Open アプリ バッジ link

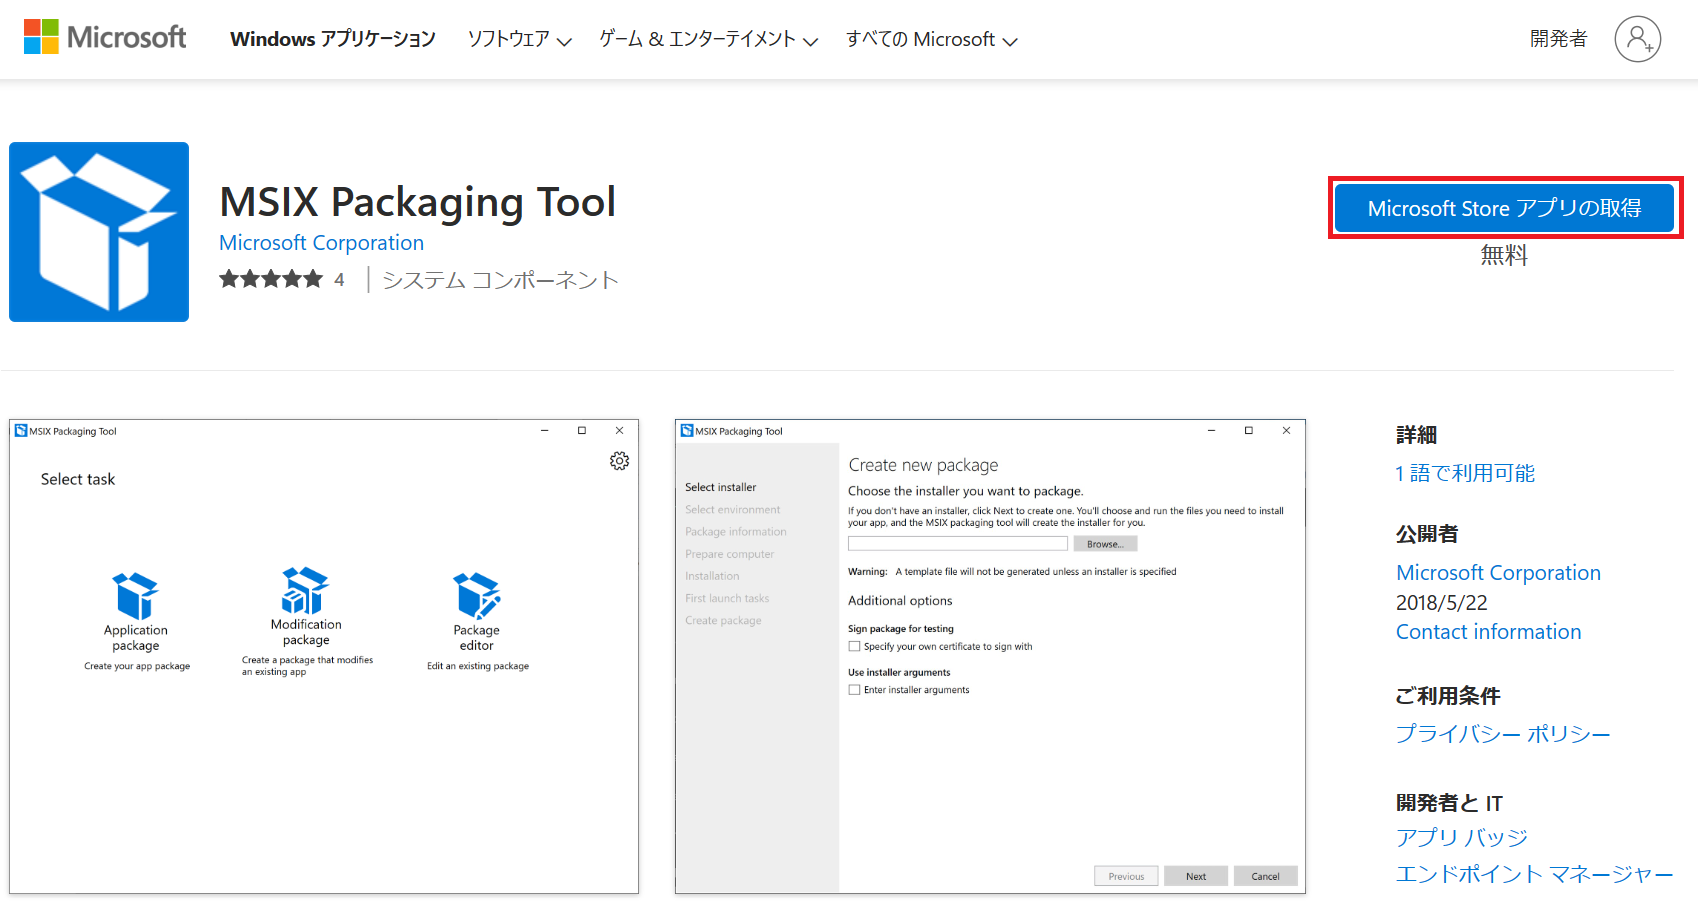(1462, 838)
